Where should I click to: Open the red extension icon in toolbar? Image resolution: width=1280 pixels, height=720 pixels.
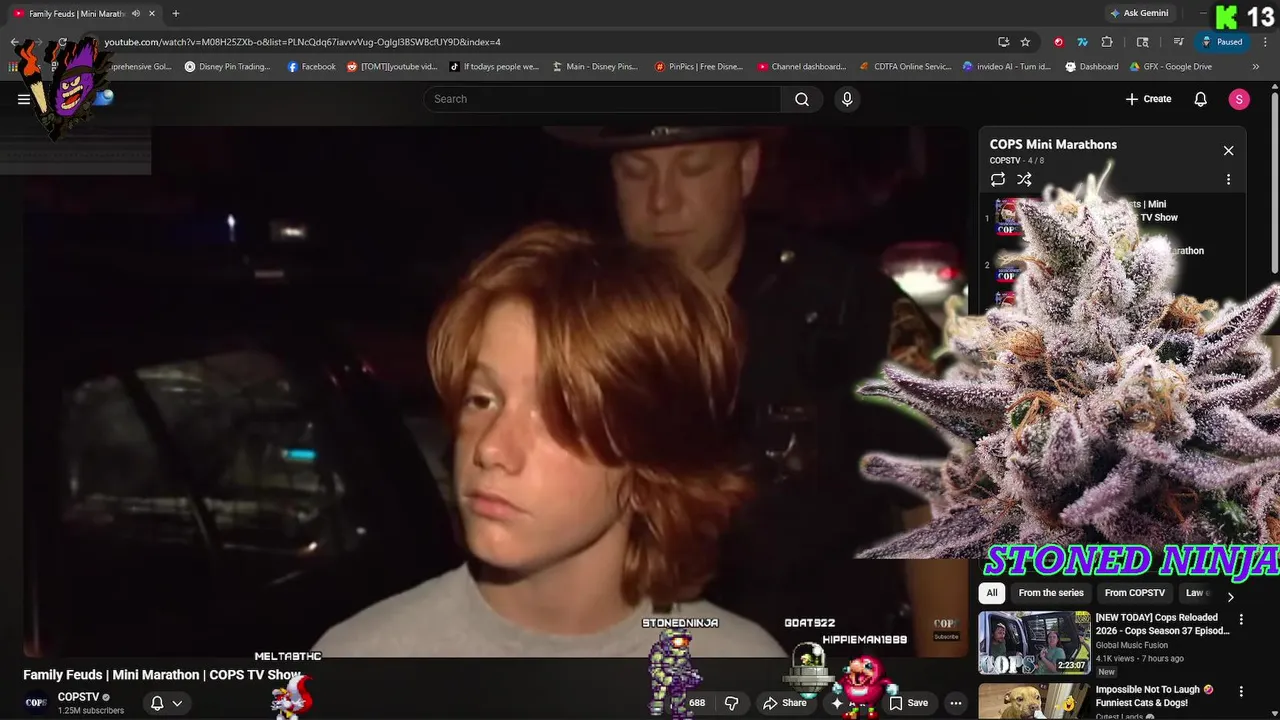(x=1059, y=42)
